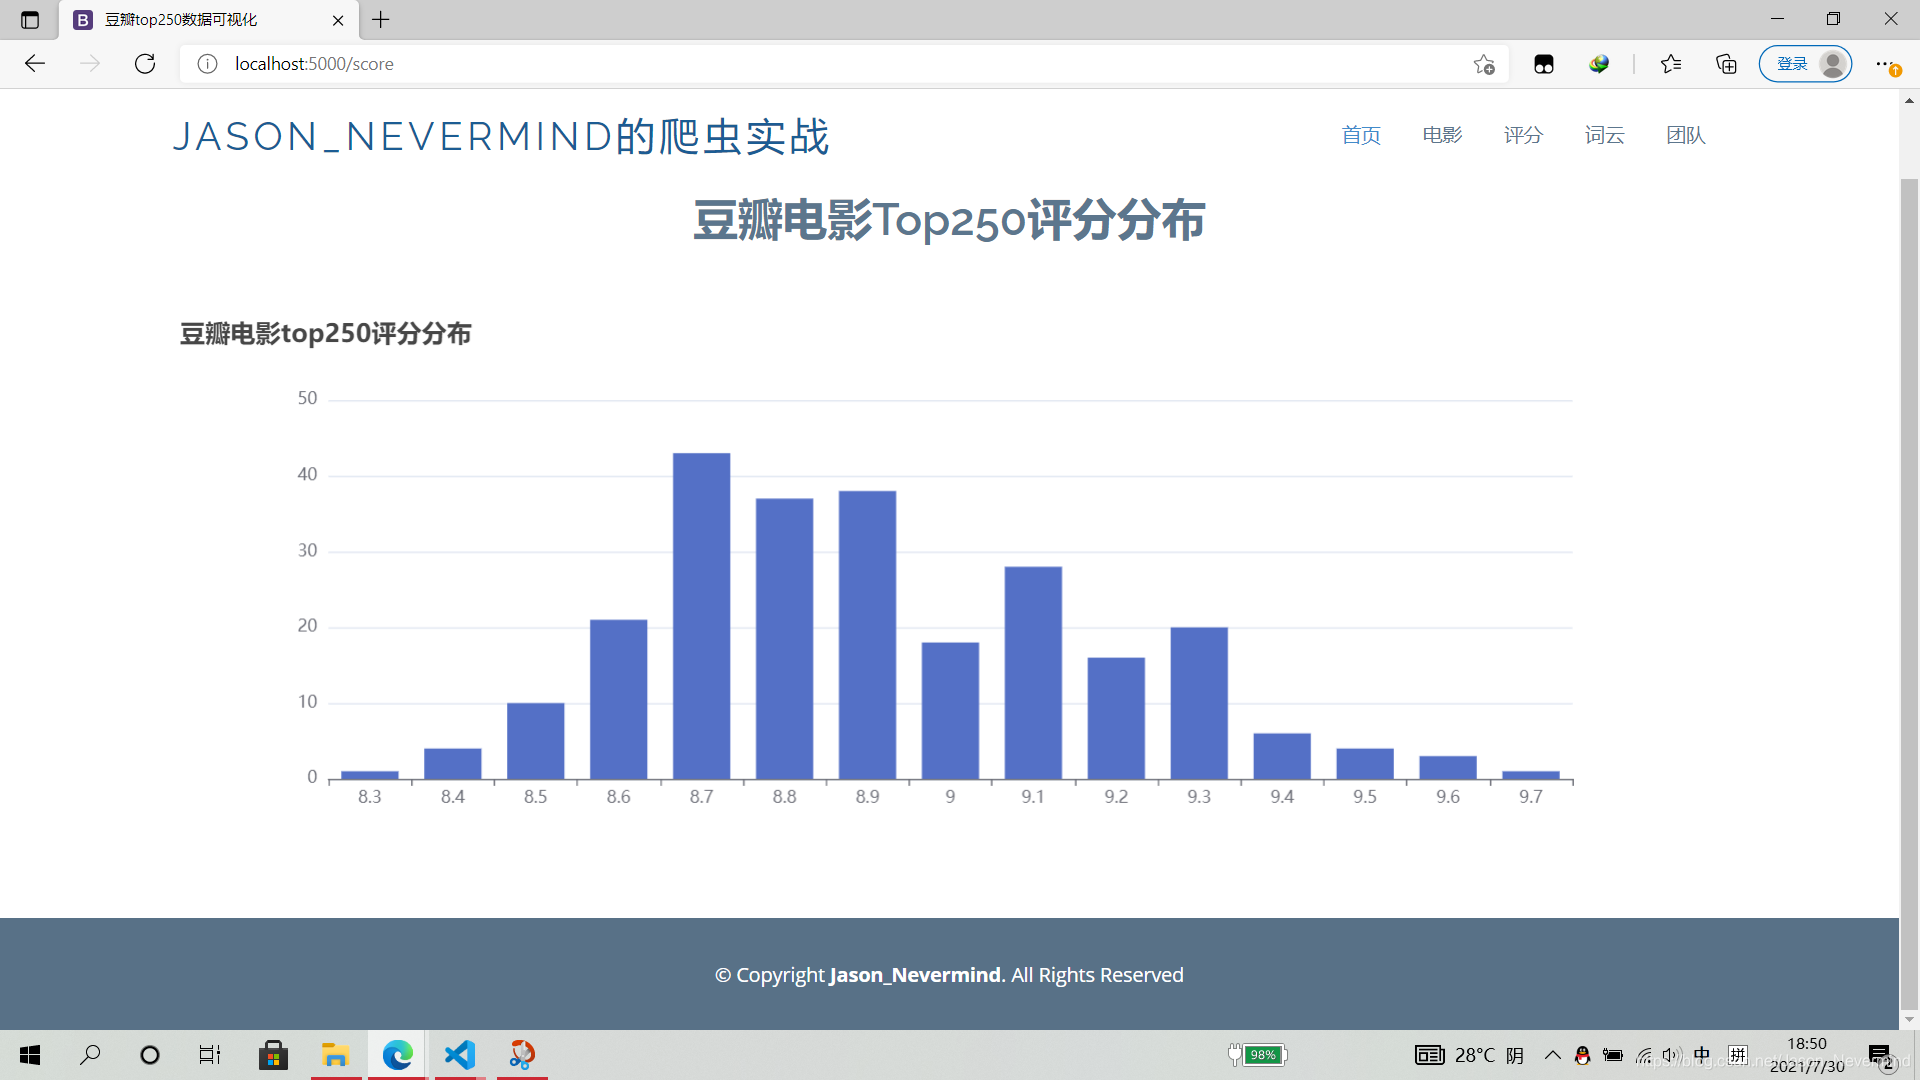Image resolution: width=1920 pixels, height=1080 pixels.
Task: Click the 9.2 score bar
Action: pyautogui.click(x=1117, y=718)
